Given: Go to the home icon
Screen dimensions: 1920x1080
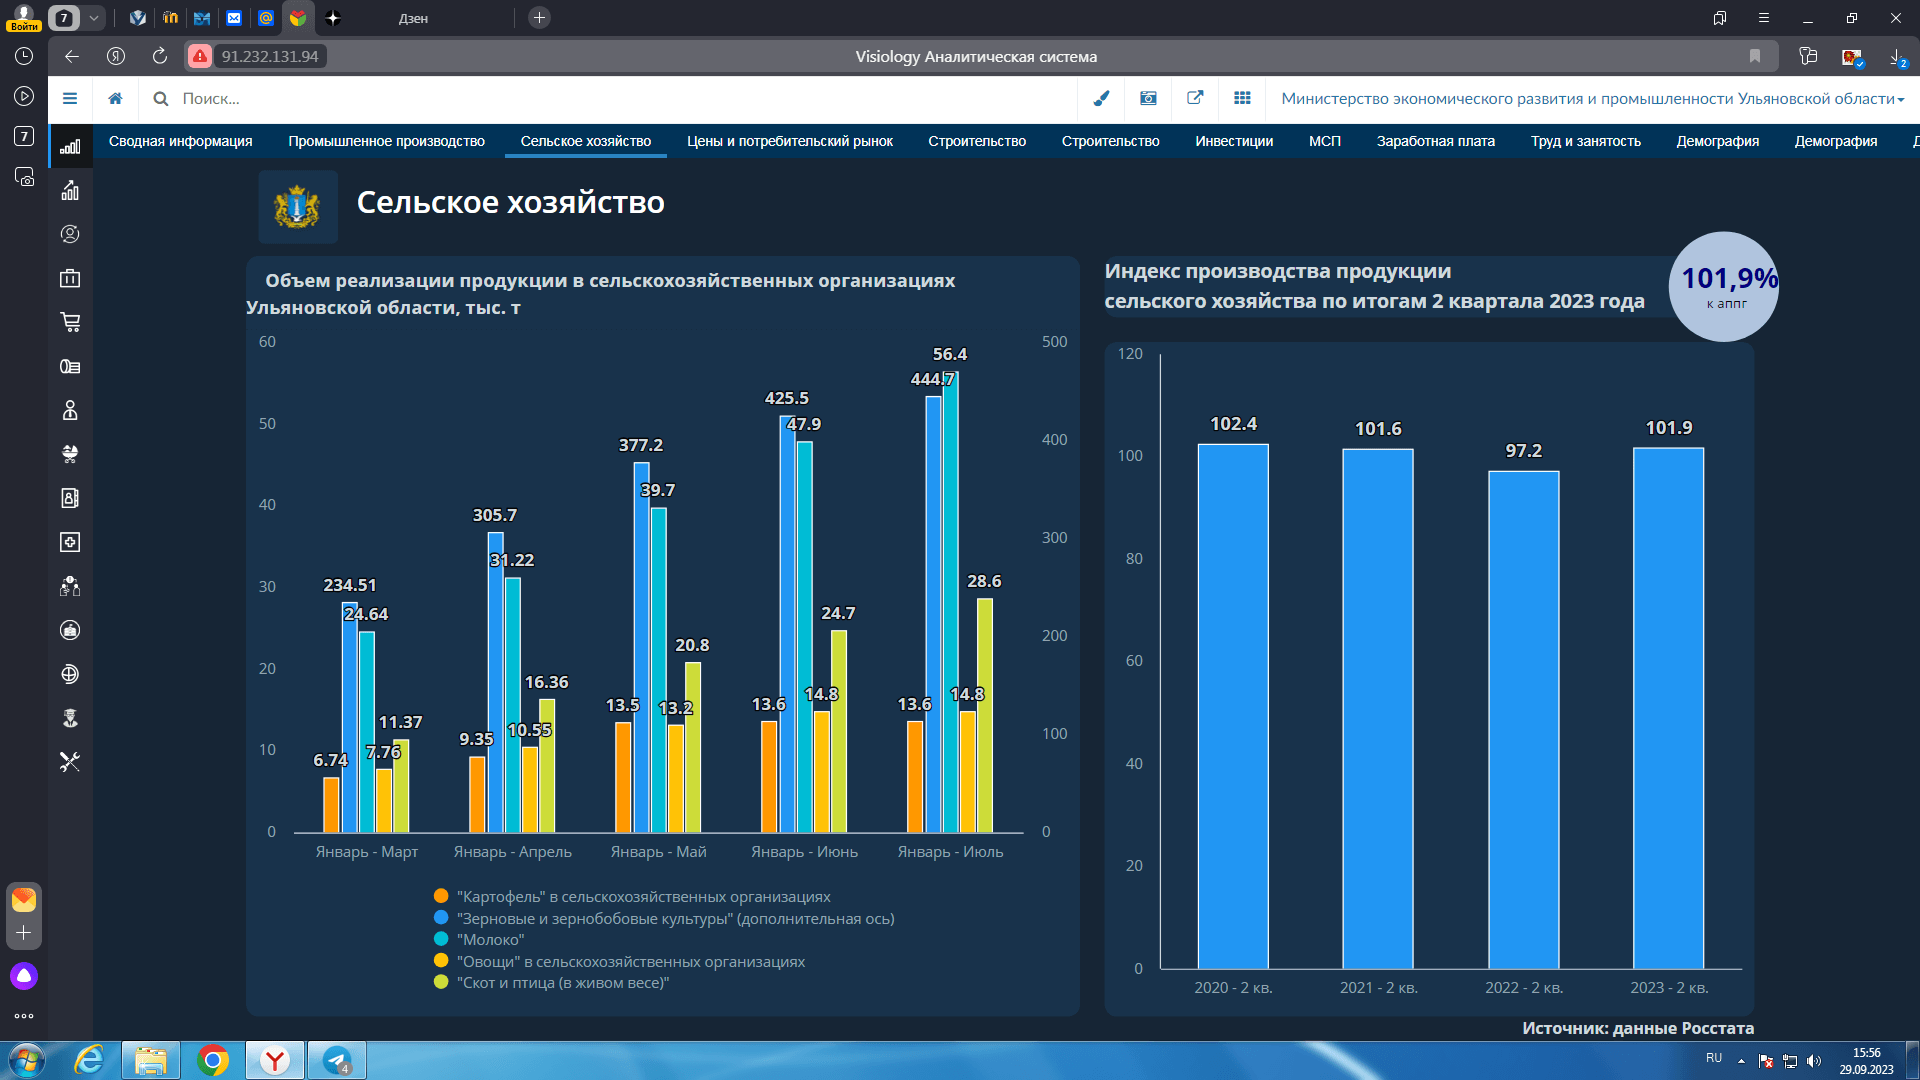Looking at the screenshot, I should [x=116, y=98].
